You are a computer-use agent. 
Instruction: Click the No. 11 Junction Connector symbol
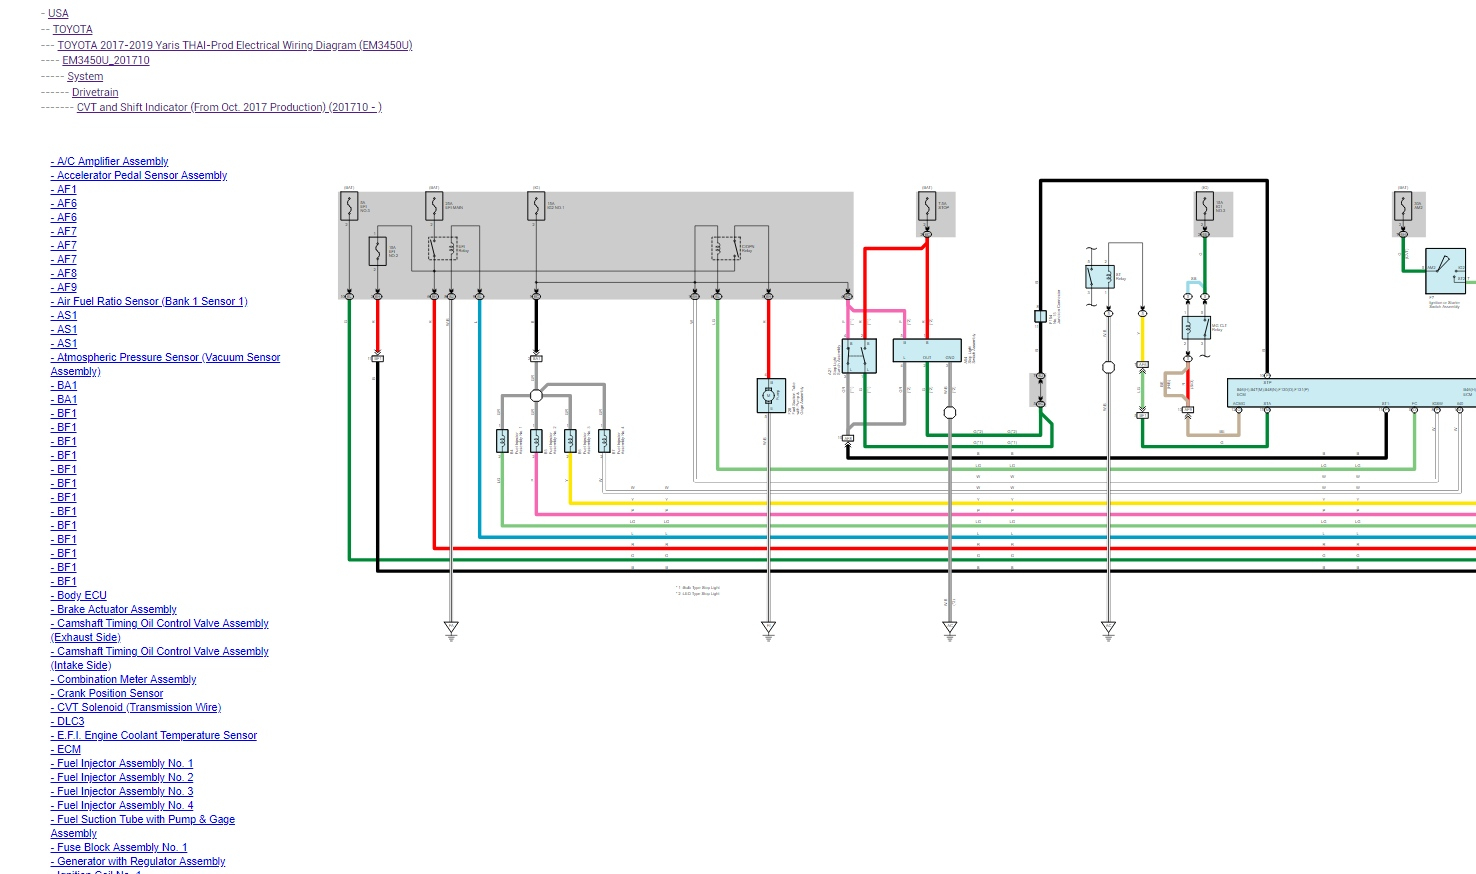1040,316
